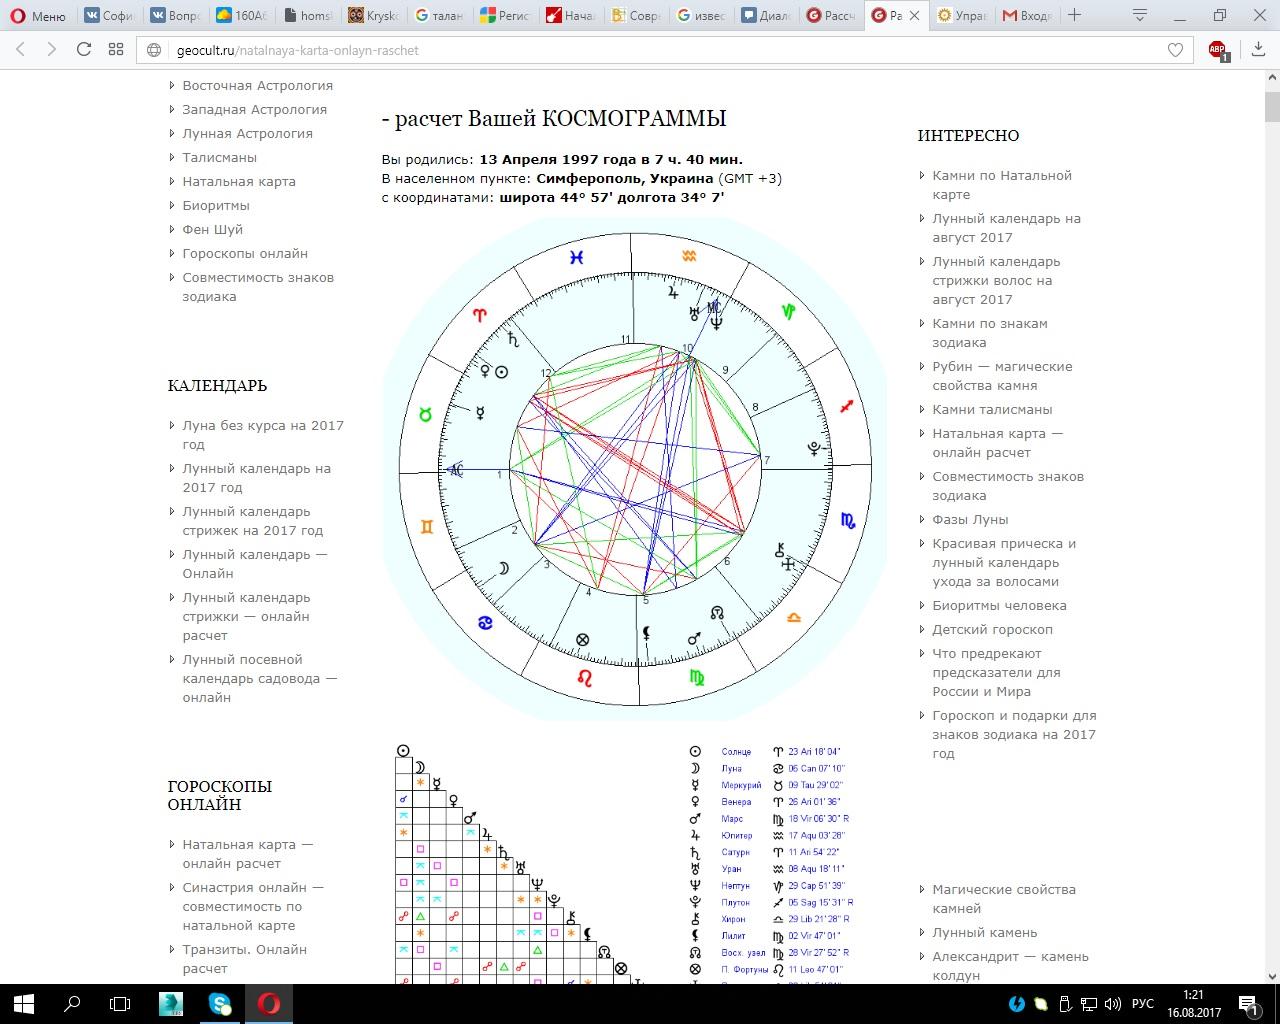Open the Opera Меню button
1280x1024 pixels.
(37, 15)
